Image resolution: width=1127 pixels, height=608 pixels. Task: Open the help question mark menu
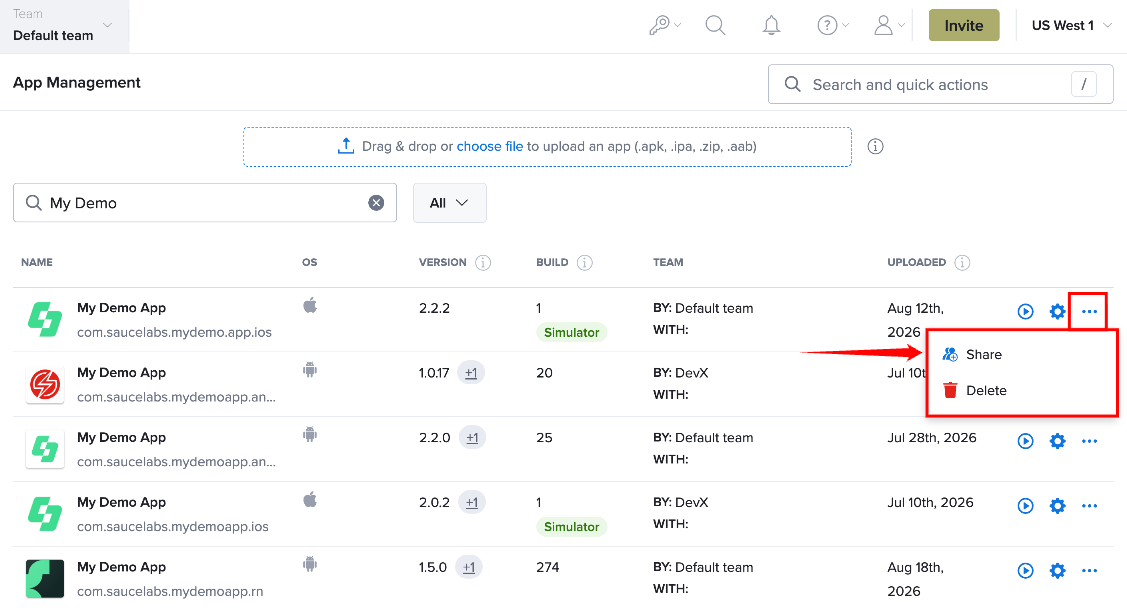click(832, 26)
